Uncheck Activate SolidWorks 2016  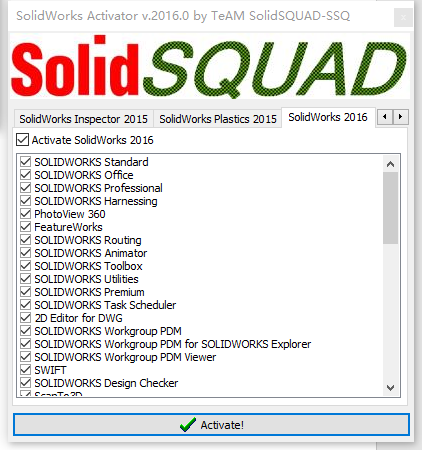(x=22, y=140)
